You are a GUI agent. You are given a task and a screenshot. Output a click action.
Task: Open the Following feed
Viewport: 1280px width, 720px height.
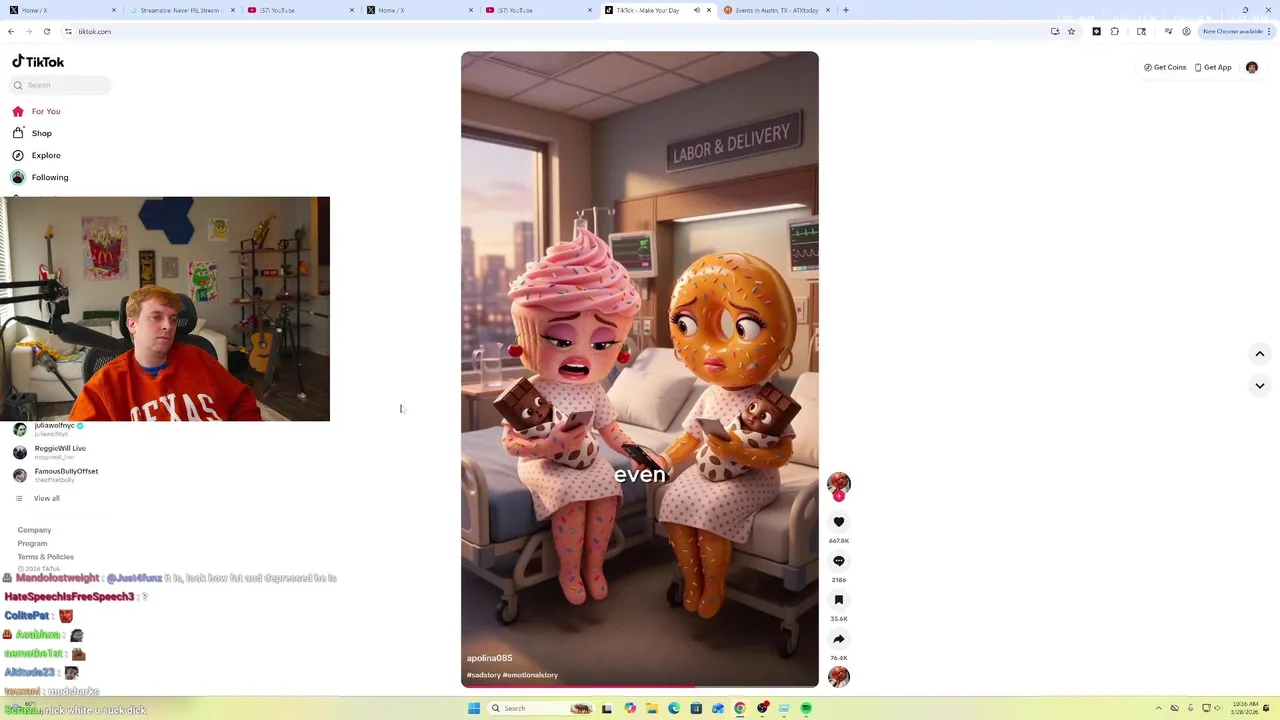41,177
